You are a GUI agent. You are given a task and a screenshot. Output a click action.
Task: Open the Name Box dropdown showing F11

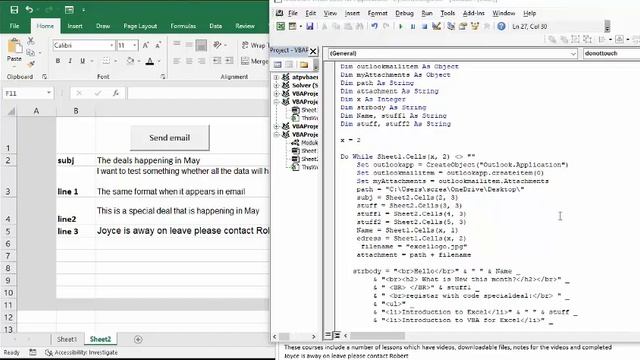(x=49, y=93)
